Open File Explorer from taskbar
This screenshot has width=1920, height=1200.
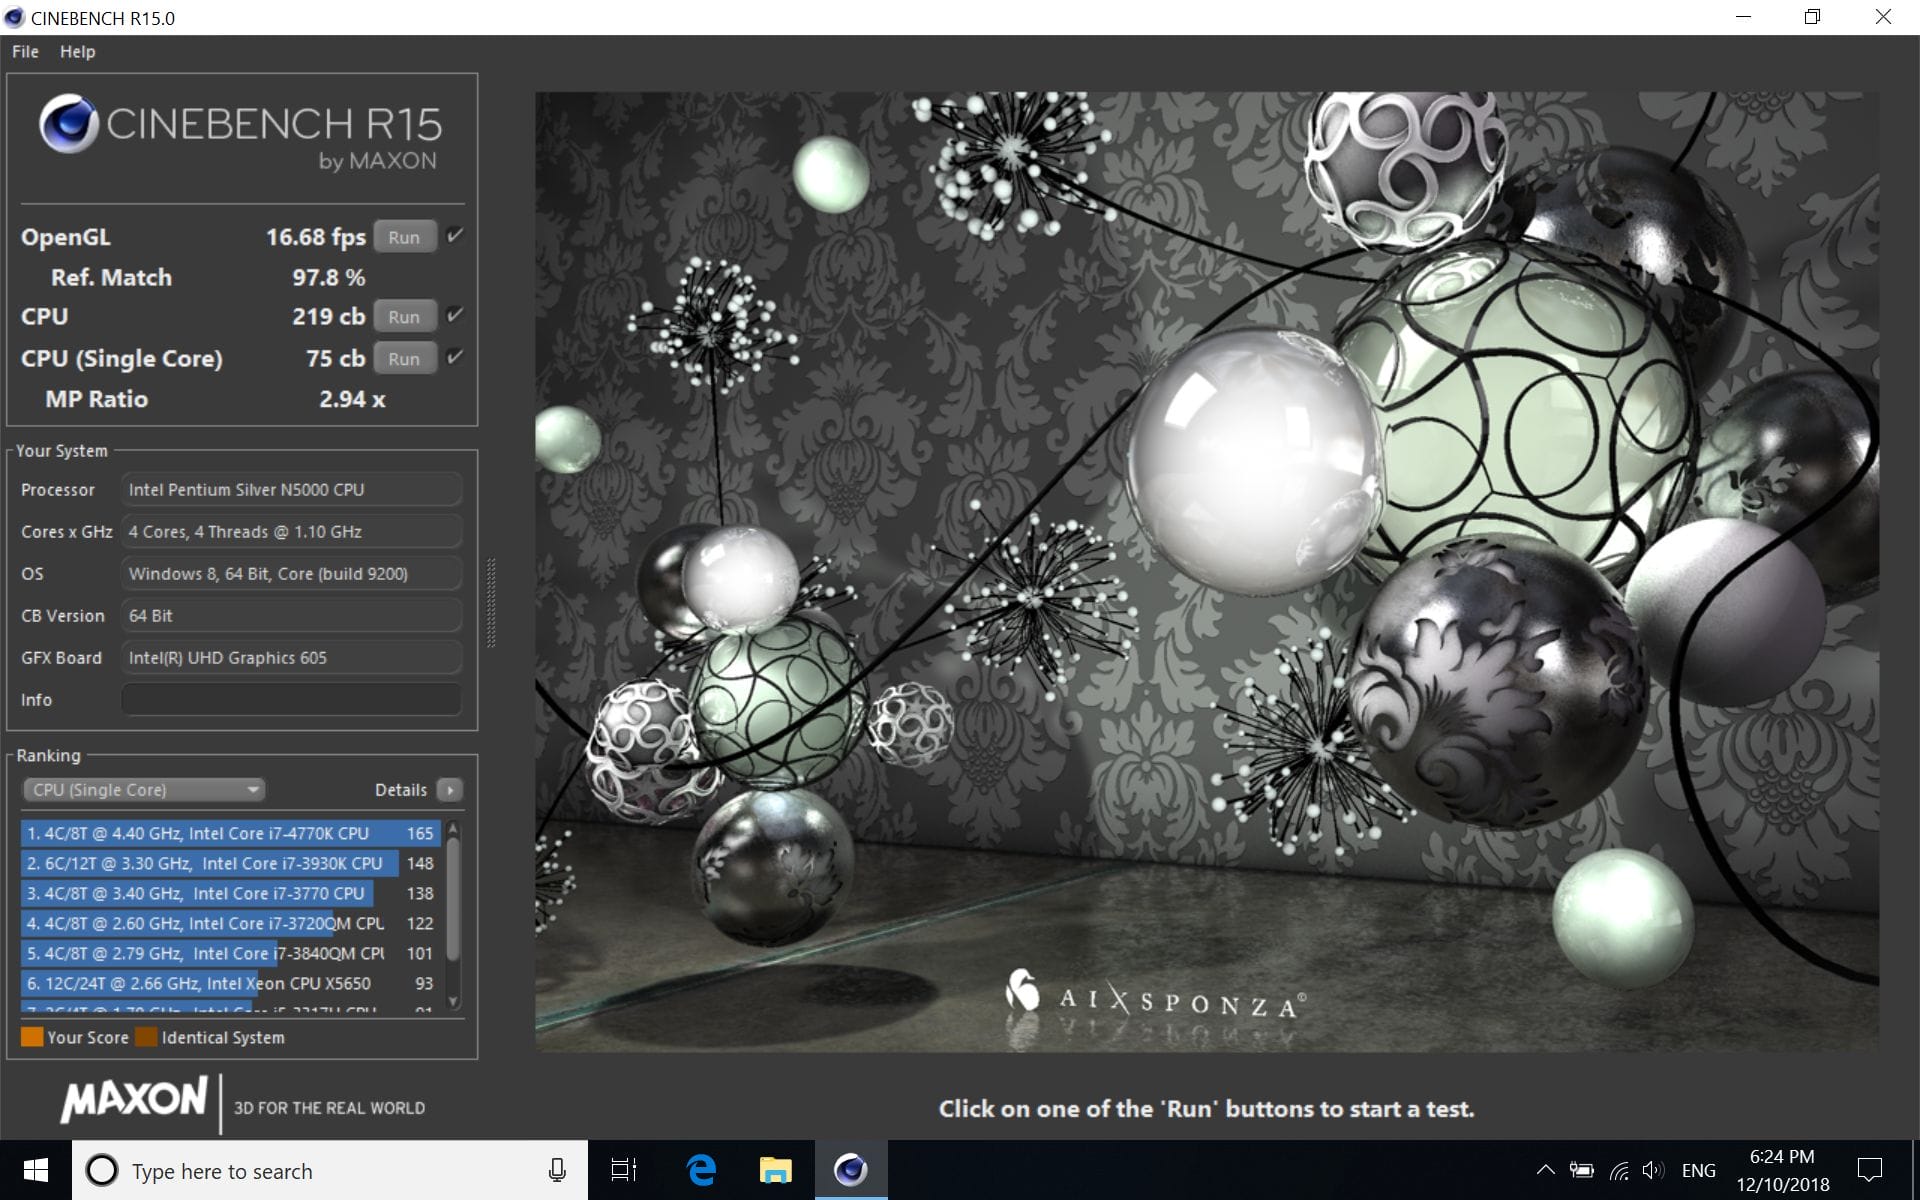coord(775,1170)
